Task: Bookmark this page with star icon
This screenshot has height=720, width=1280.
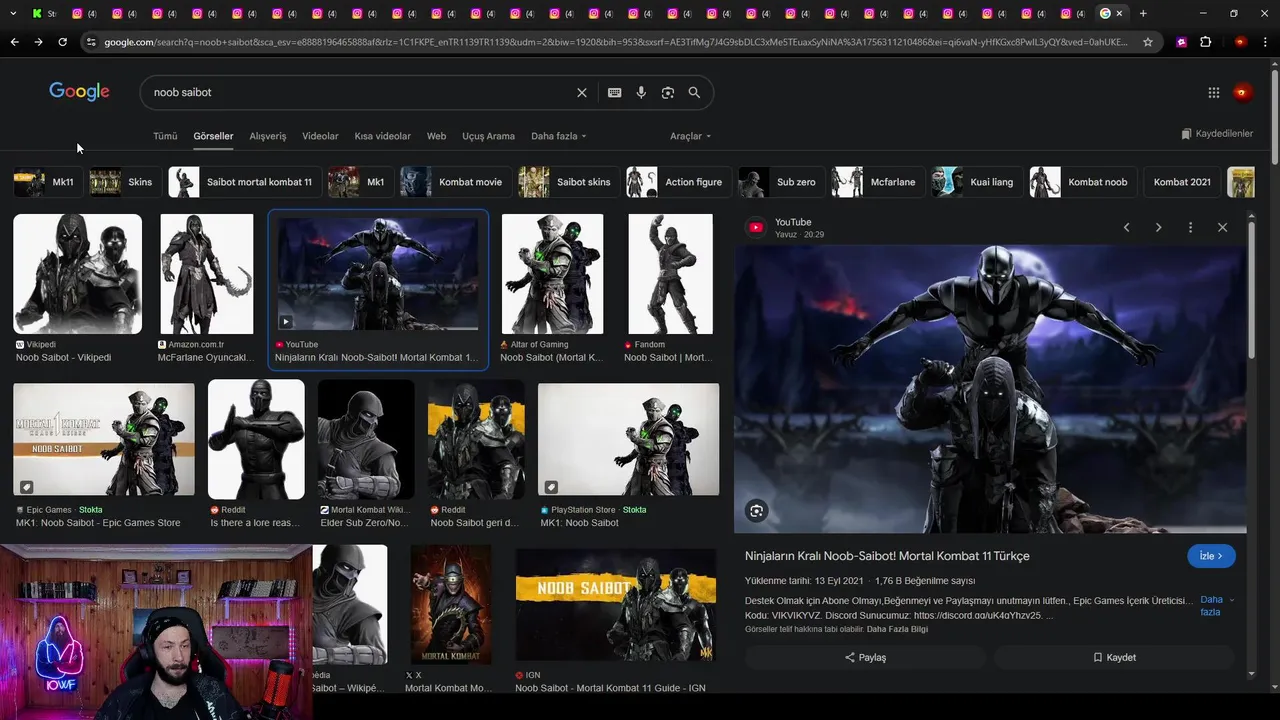Action: point(1148,42)
